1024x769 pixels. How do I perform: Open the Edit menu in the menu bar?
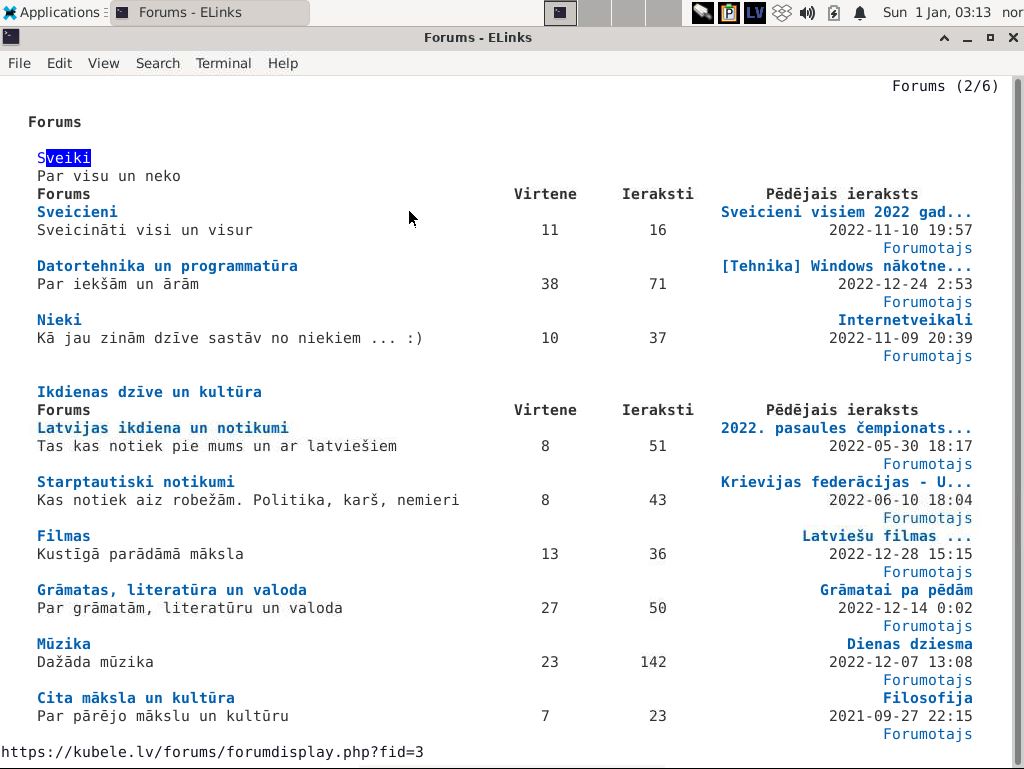pyautogui.click(x=59, y=63)
